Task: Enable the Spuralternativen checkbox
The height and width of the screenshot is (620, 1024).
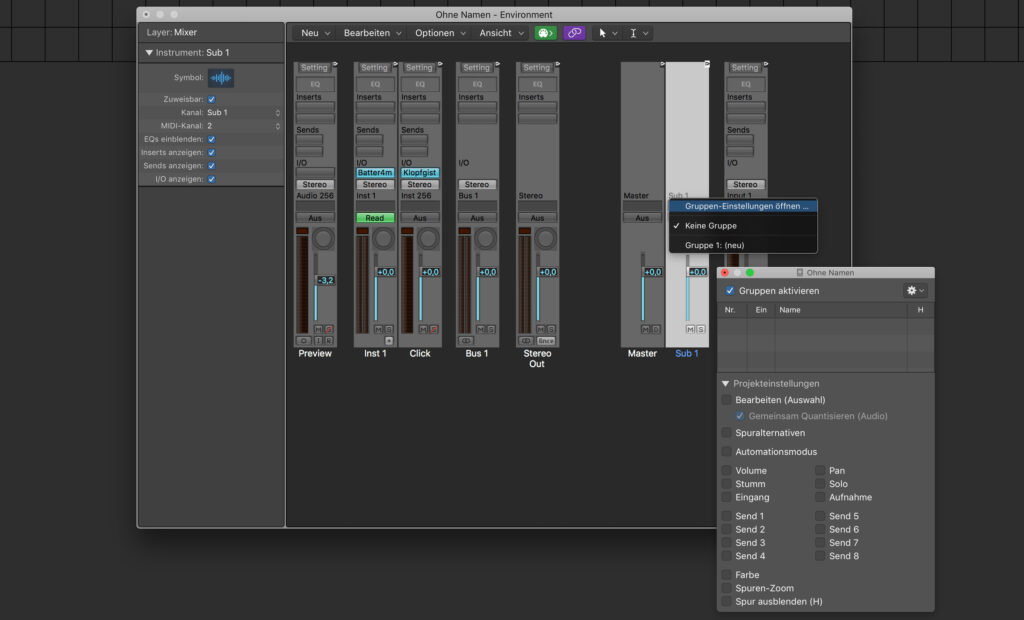Action: (x=726, y=432)
